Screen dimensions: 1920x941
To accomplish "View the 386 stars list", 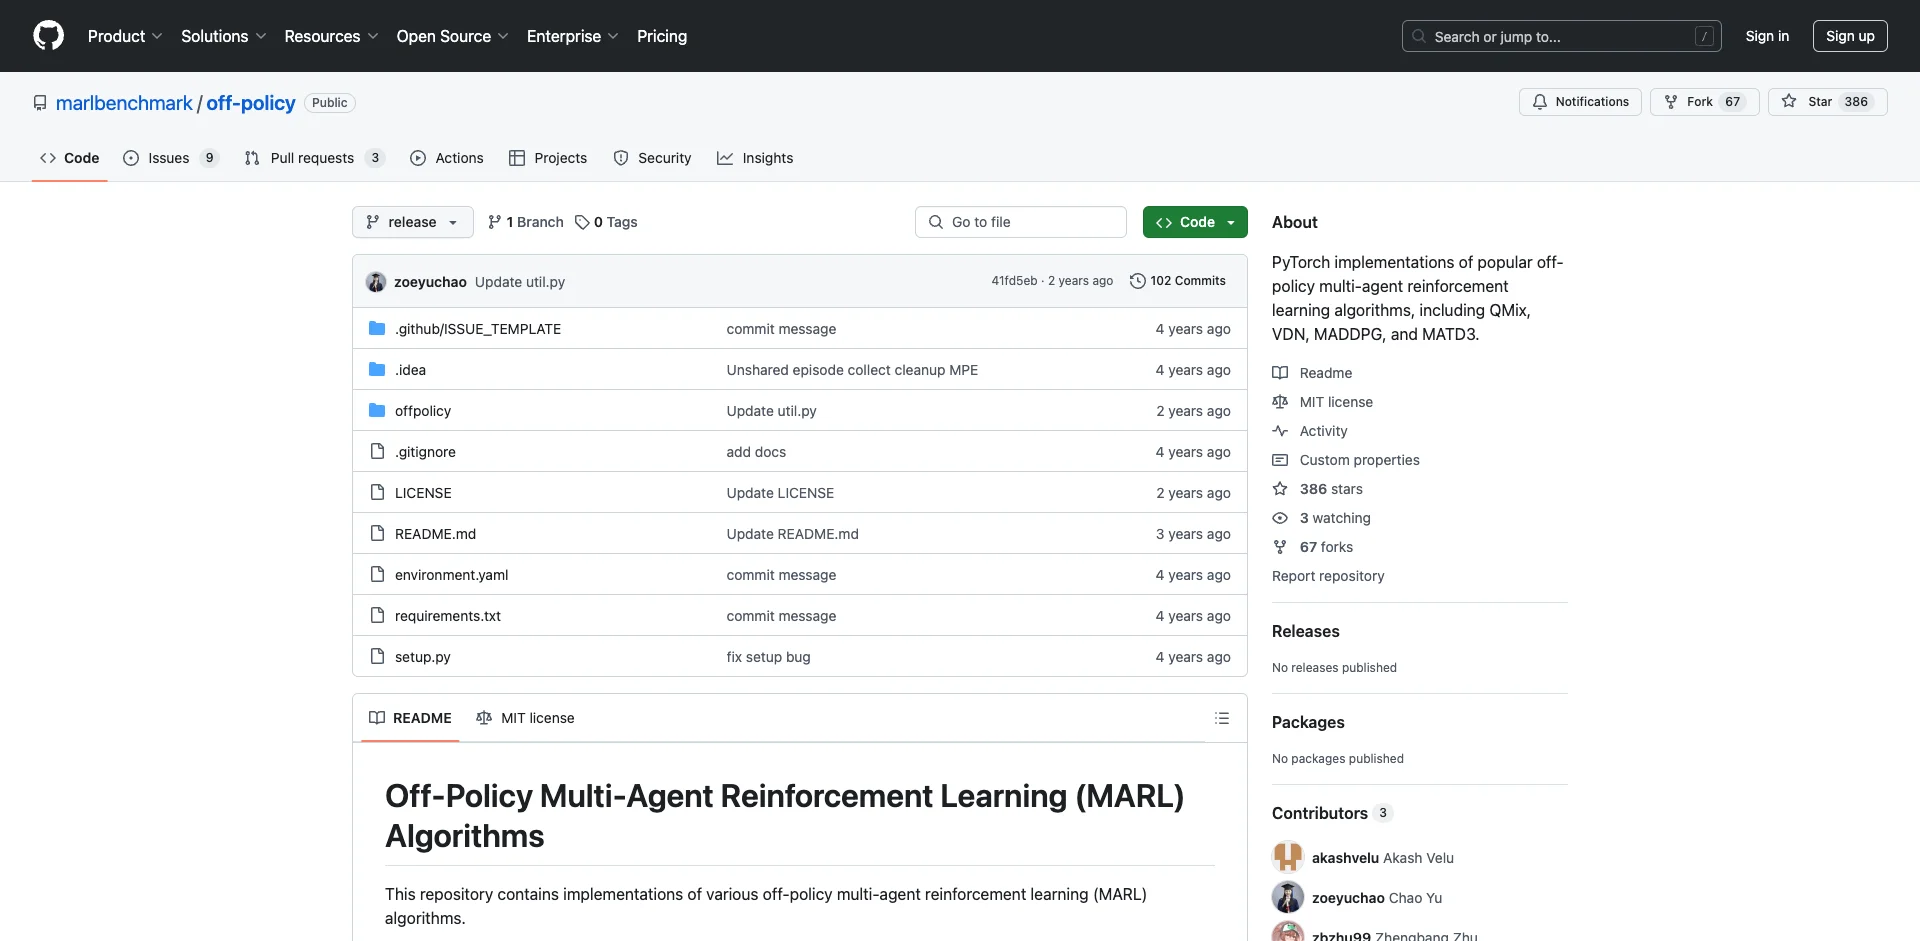I will pyautogui.click(x=1317, y=489).
